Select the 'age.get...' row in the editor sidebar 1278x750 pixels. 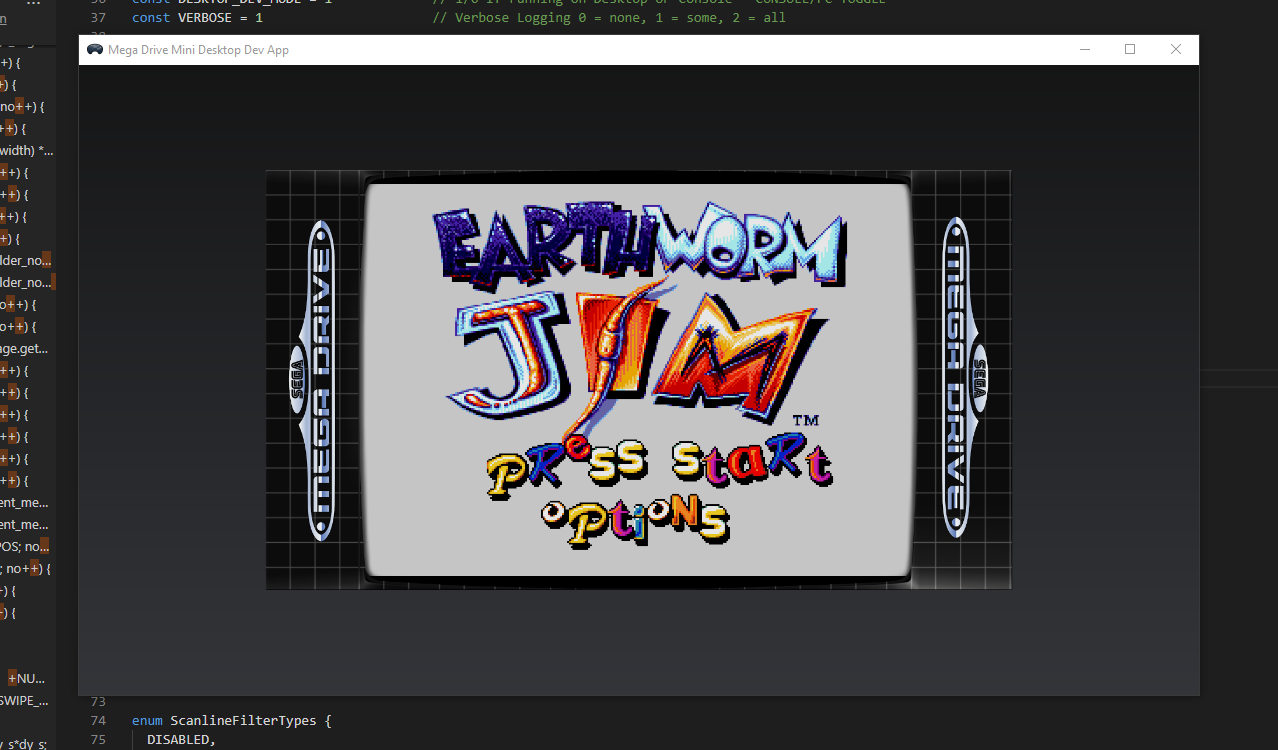(25, 348)
